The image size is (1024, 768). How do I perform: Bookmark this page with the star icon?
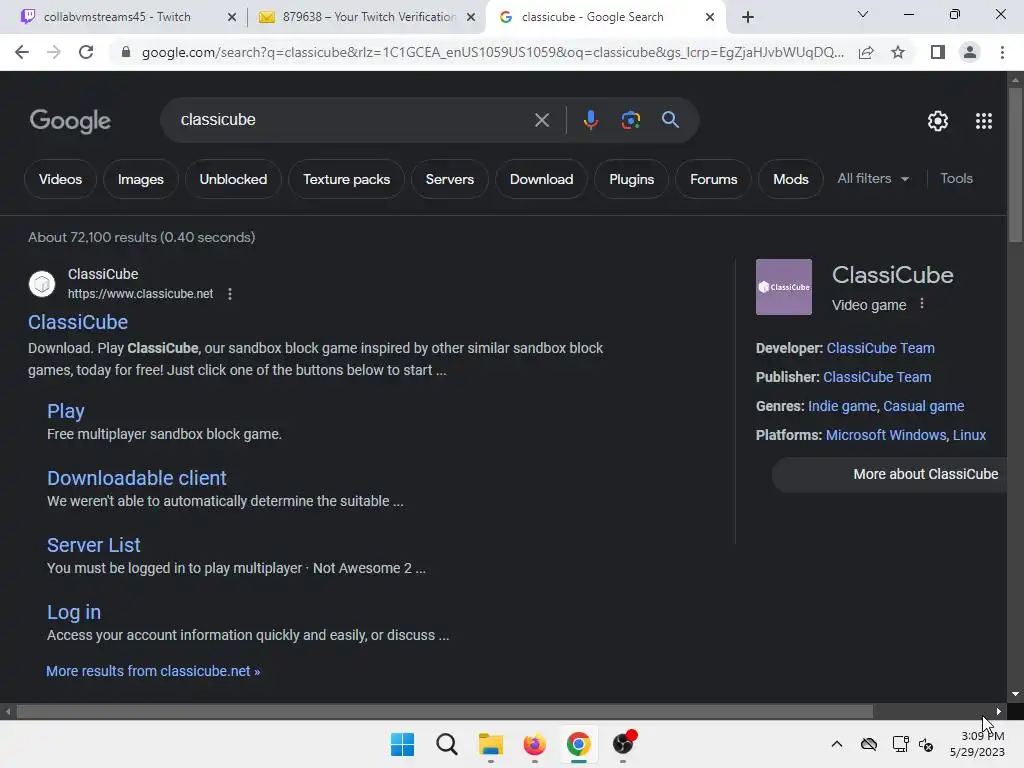point(898,52)
